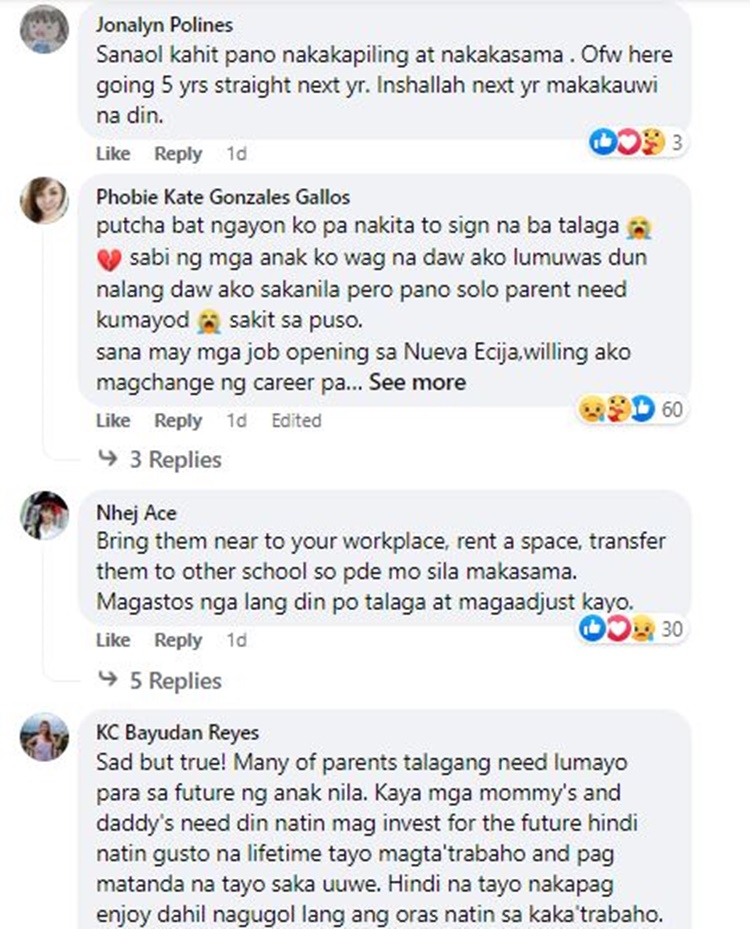Open KC Bayudan Reyes' name link
Image resolution: width=750 pixels, height=929 pixels.
coord(177,732)
